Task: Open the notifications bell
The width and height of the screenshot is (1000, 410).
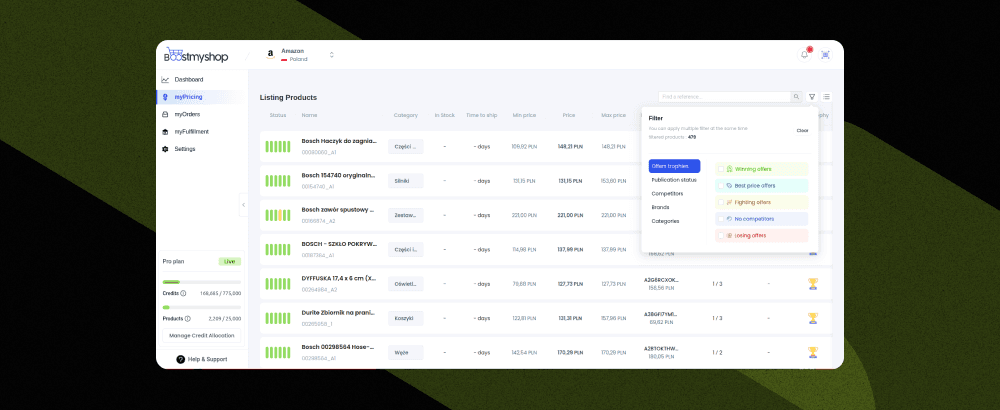Action: (x=805, y=55)
